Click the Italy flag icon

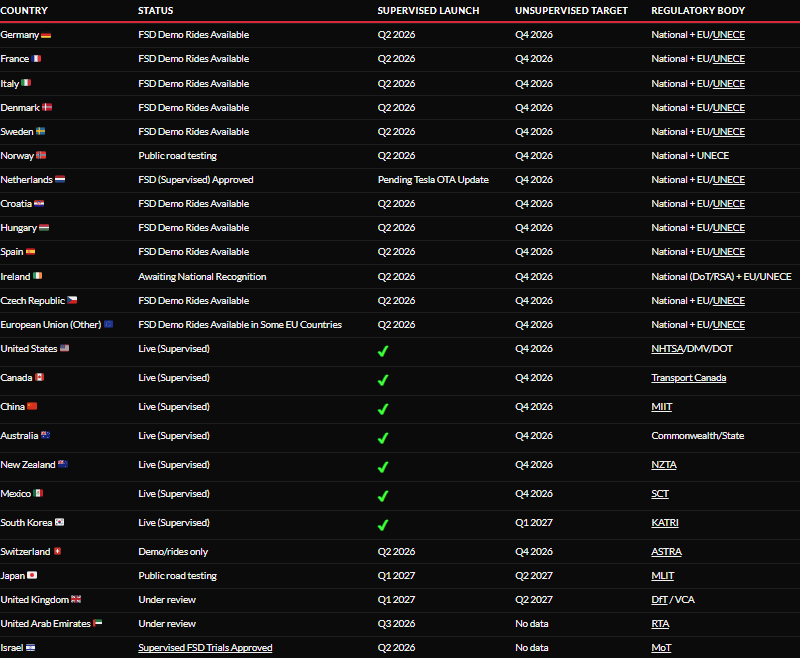26,83
